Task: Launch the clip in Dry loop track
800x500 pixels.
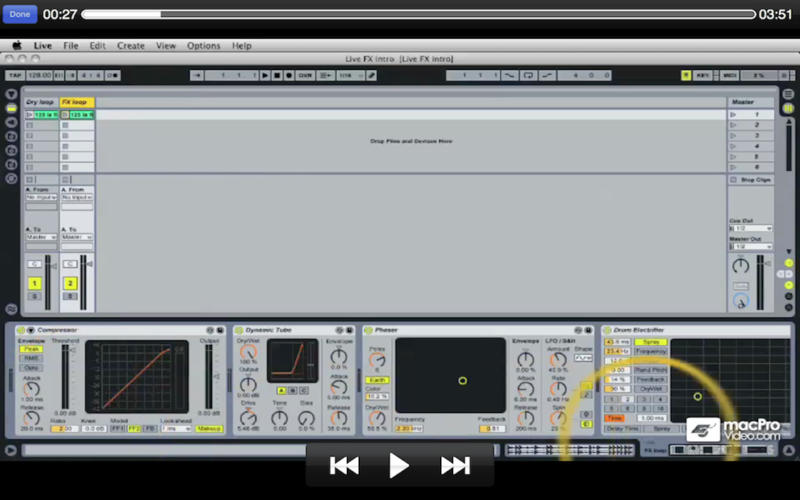Action: click(x=30, y=115)
